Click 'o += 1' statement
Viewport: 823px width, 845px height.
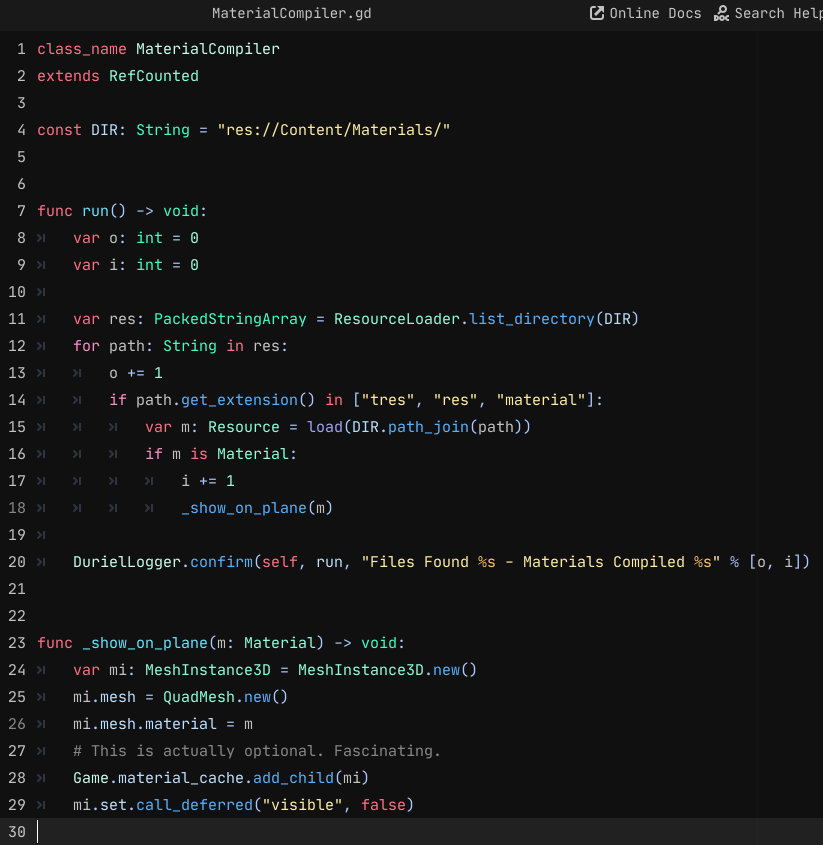[136, 373]
